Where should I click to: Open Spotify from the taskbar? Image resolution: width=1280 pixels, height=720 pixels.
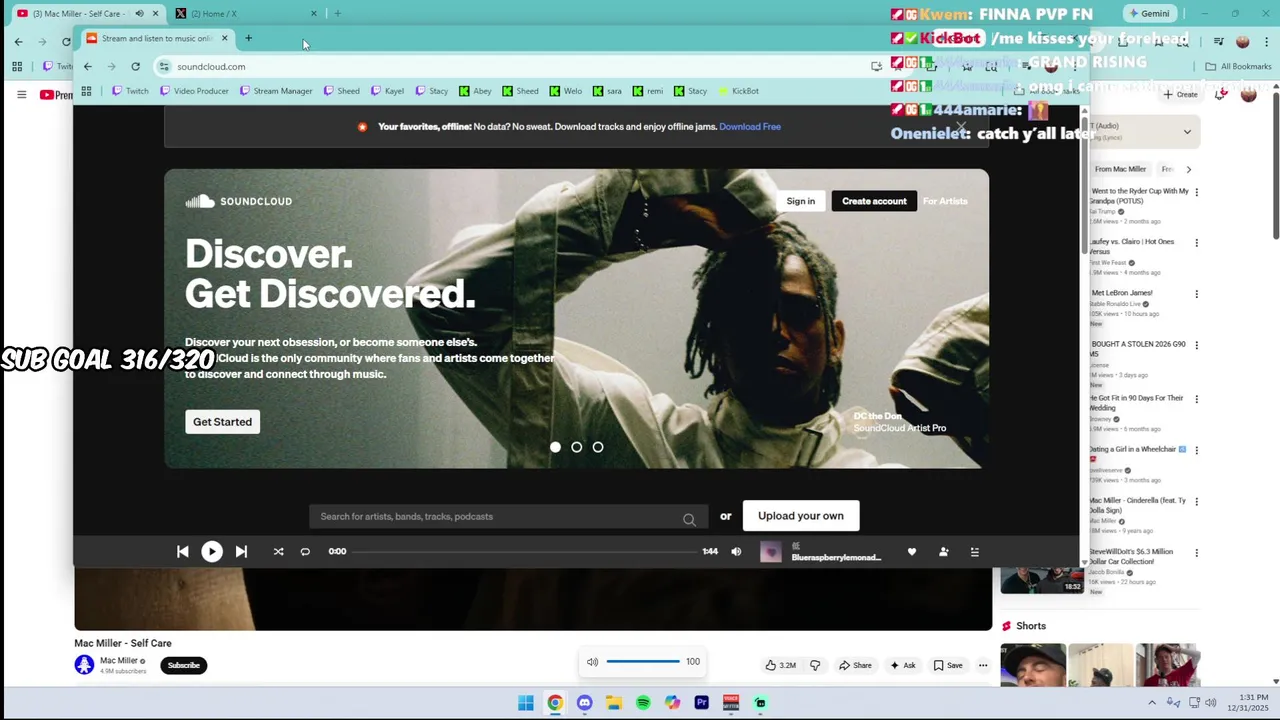643,703
